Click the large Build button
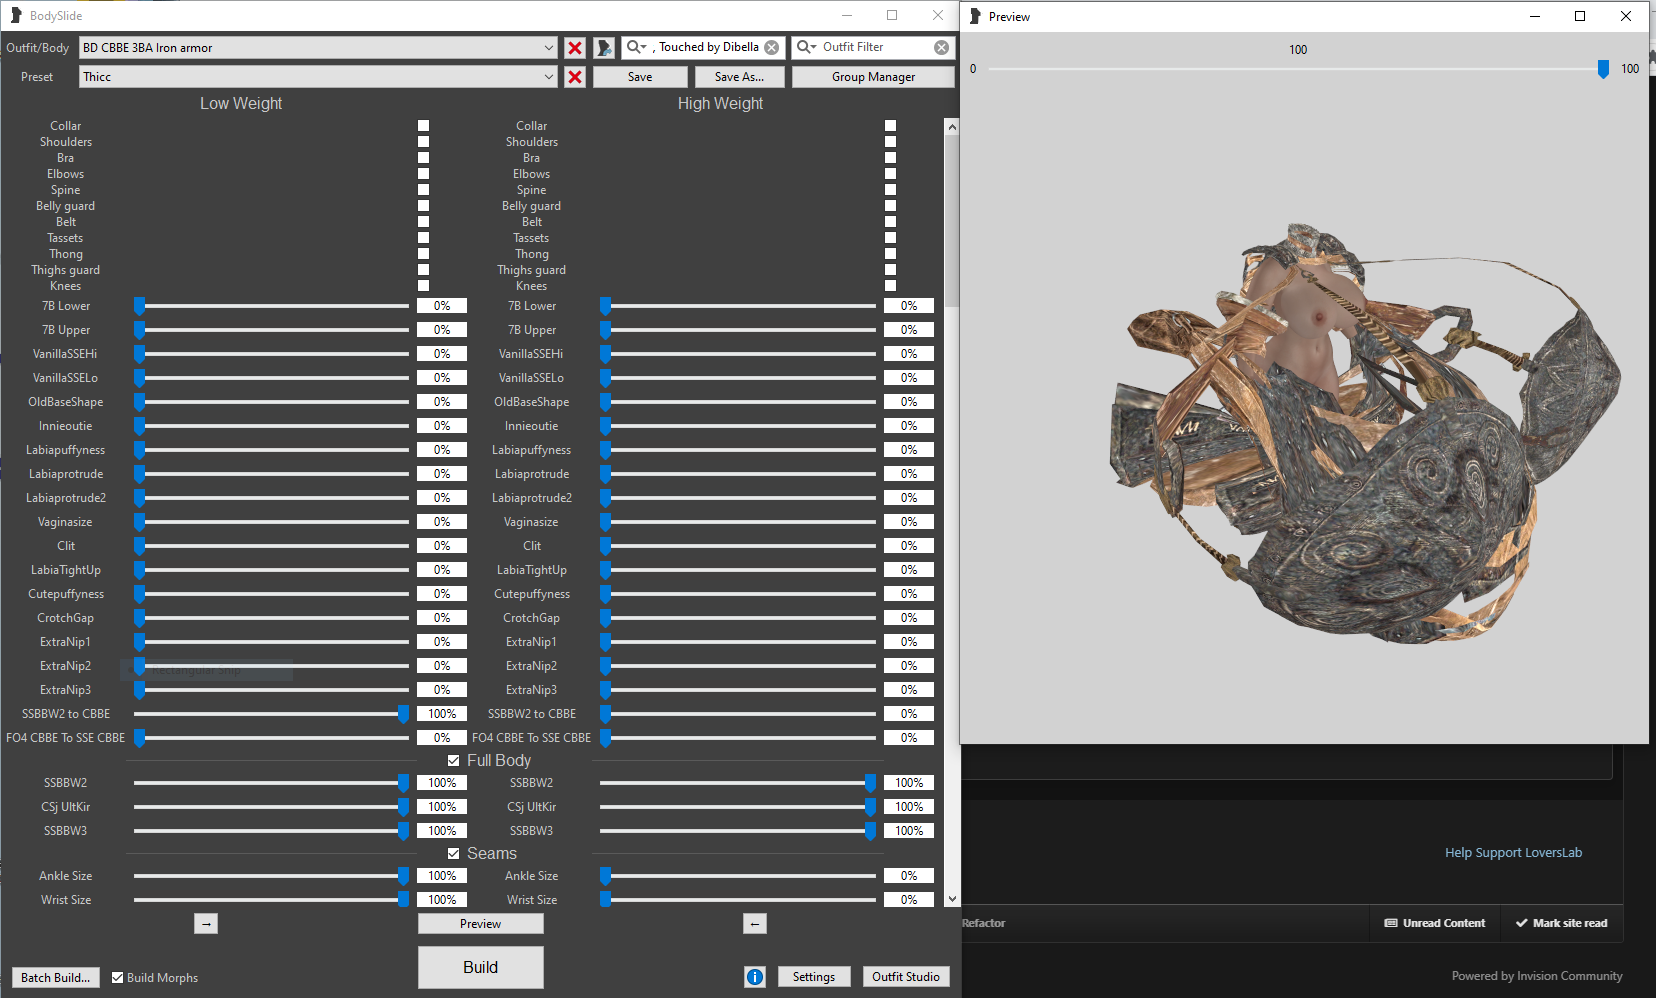Screen dimensions: 1656x998 click(481, 967)
